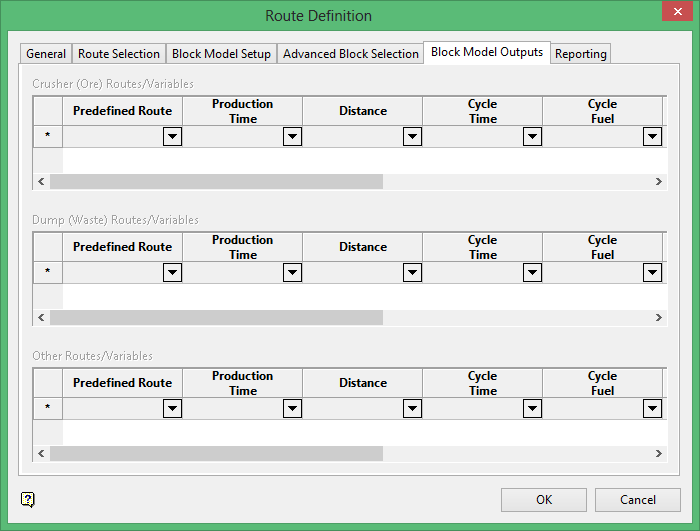700x531 pixels.
Task: Open the help icon at bottom left
Action: (28, 499)
